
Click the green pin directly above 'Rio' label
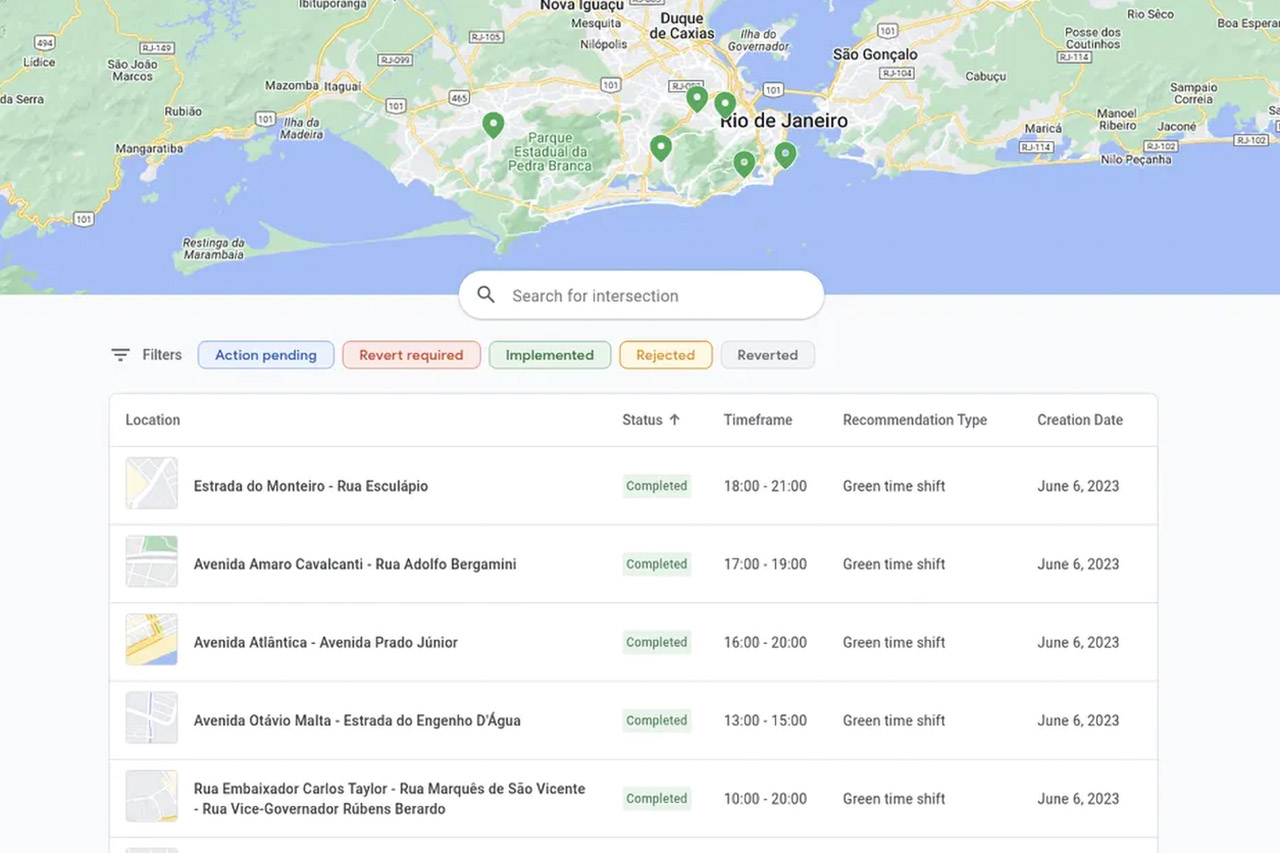pos(725,104)
